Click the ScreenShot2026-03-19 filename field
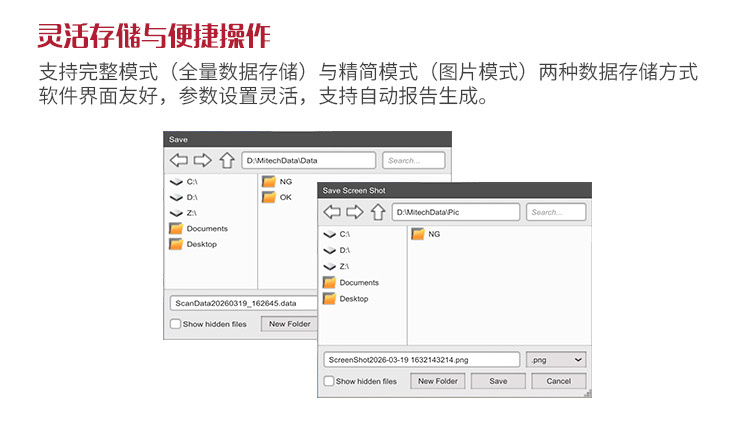 point(422,359)
